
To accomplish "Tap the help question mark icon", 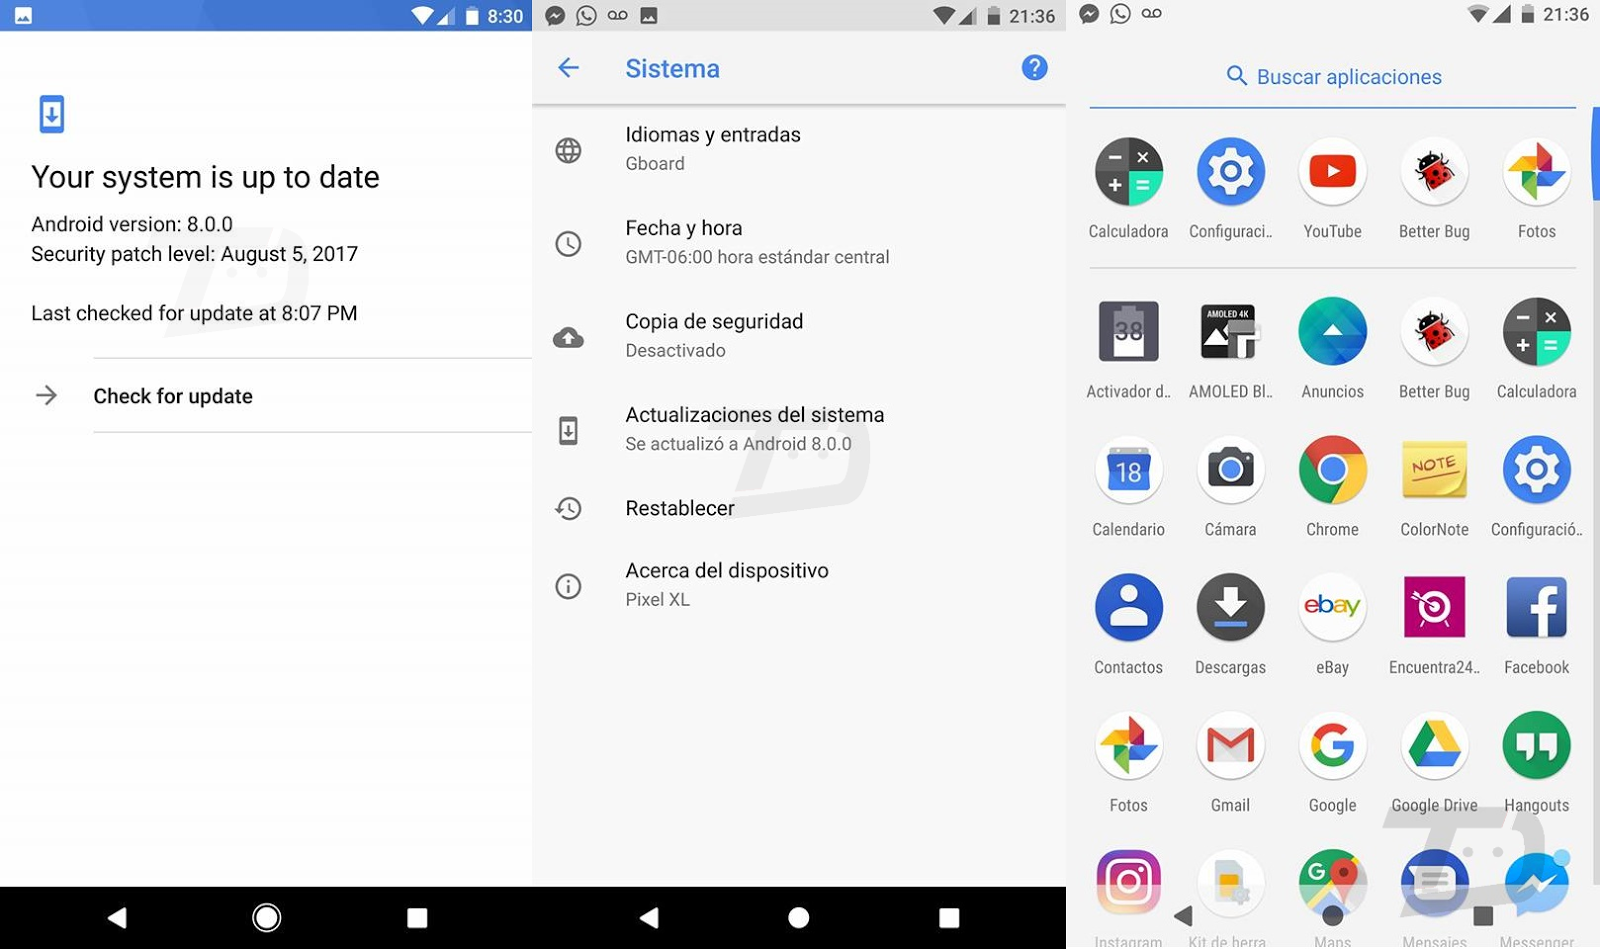I will click(1034, 68).
